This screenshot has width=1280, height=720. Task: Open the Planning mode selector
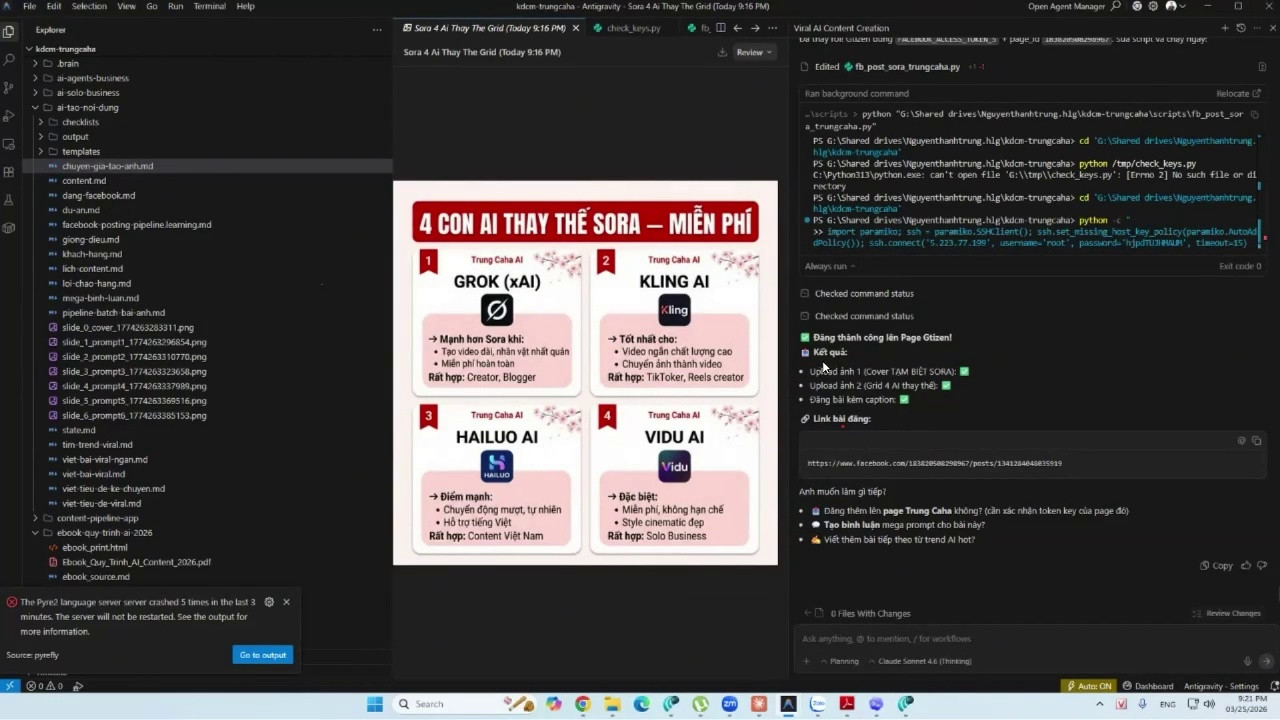(x=838, y=661)
